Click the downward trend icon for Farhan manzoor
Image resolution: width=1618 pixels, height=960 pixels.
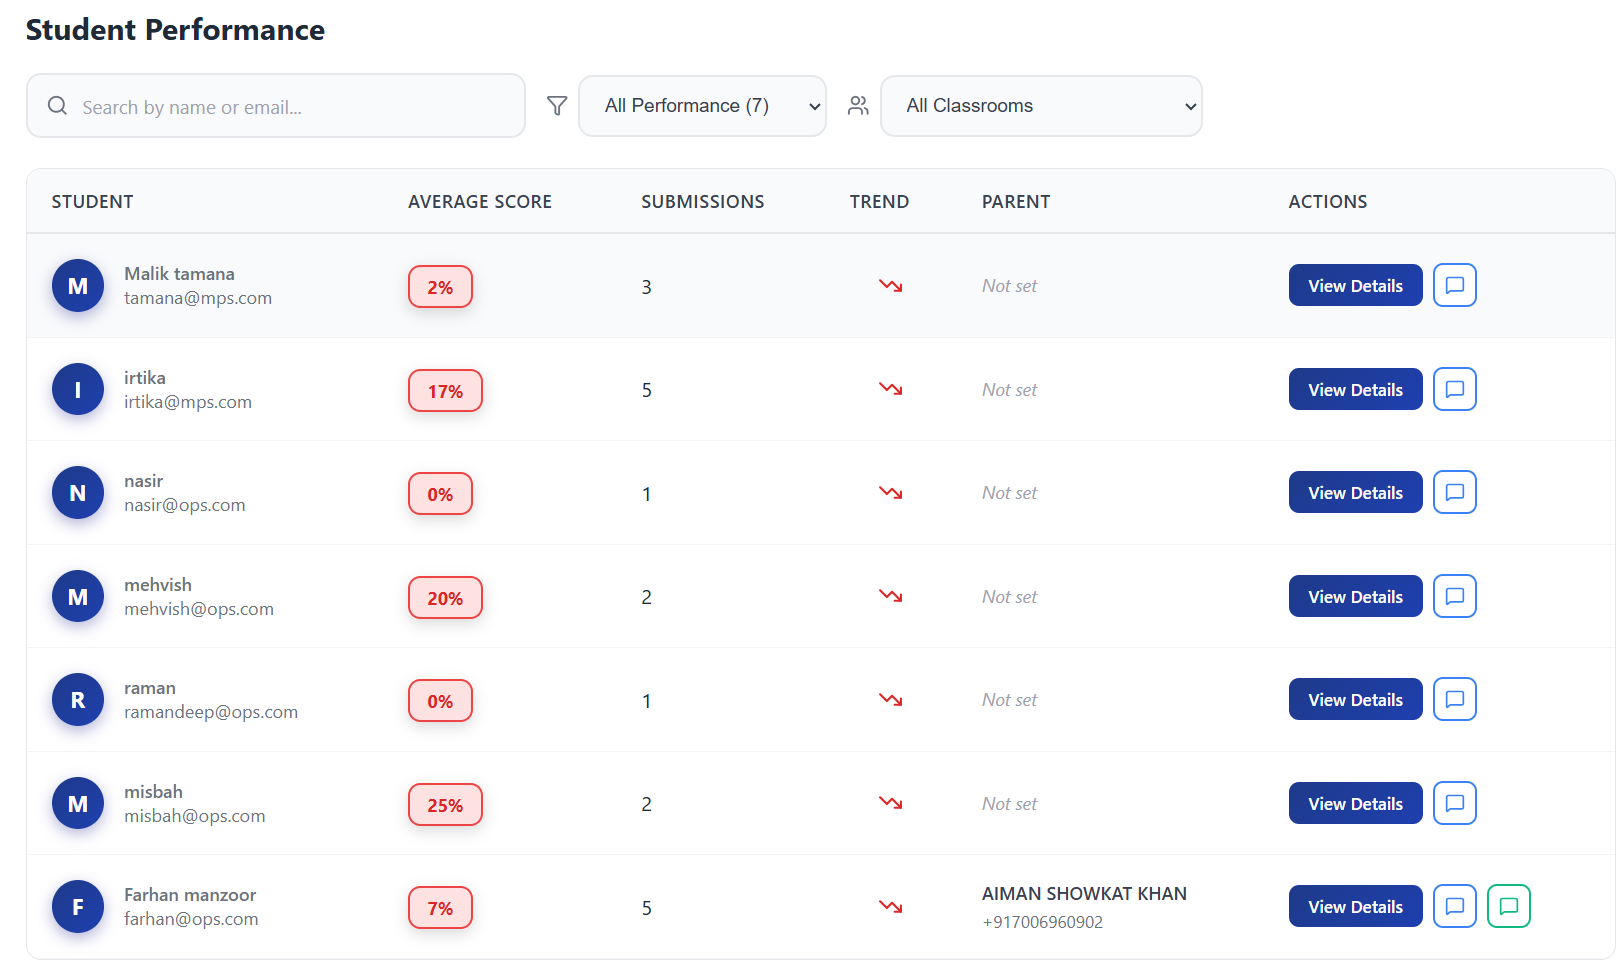pyautogui.click(x=891, y=907)
